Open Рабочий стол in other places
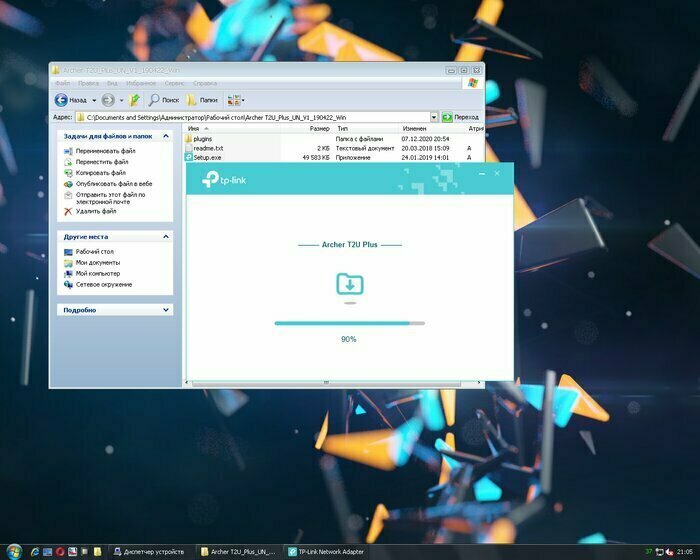700x560 pixels. [95, 251]
